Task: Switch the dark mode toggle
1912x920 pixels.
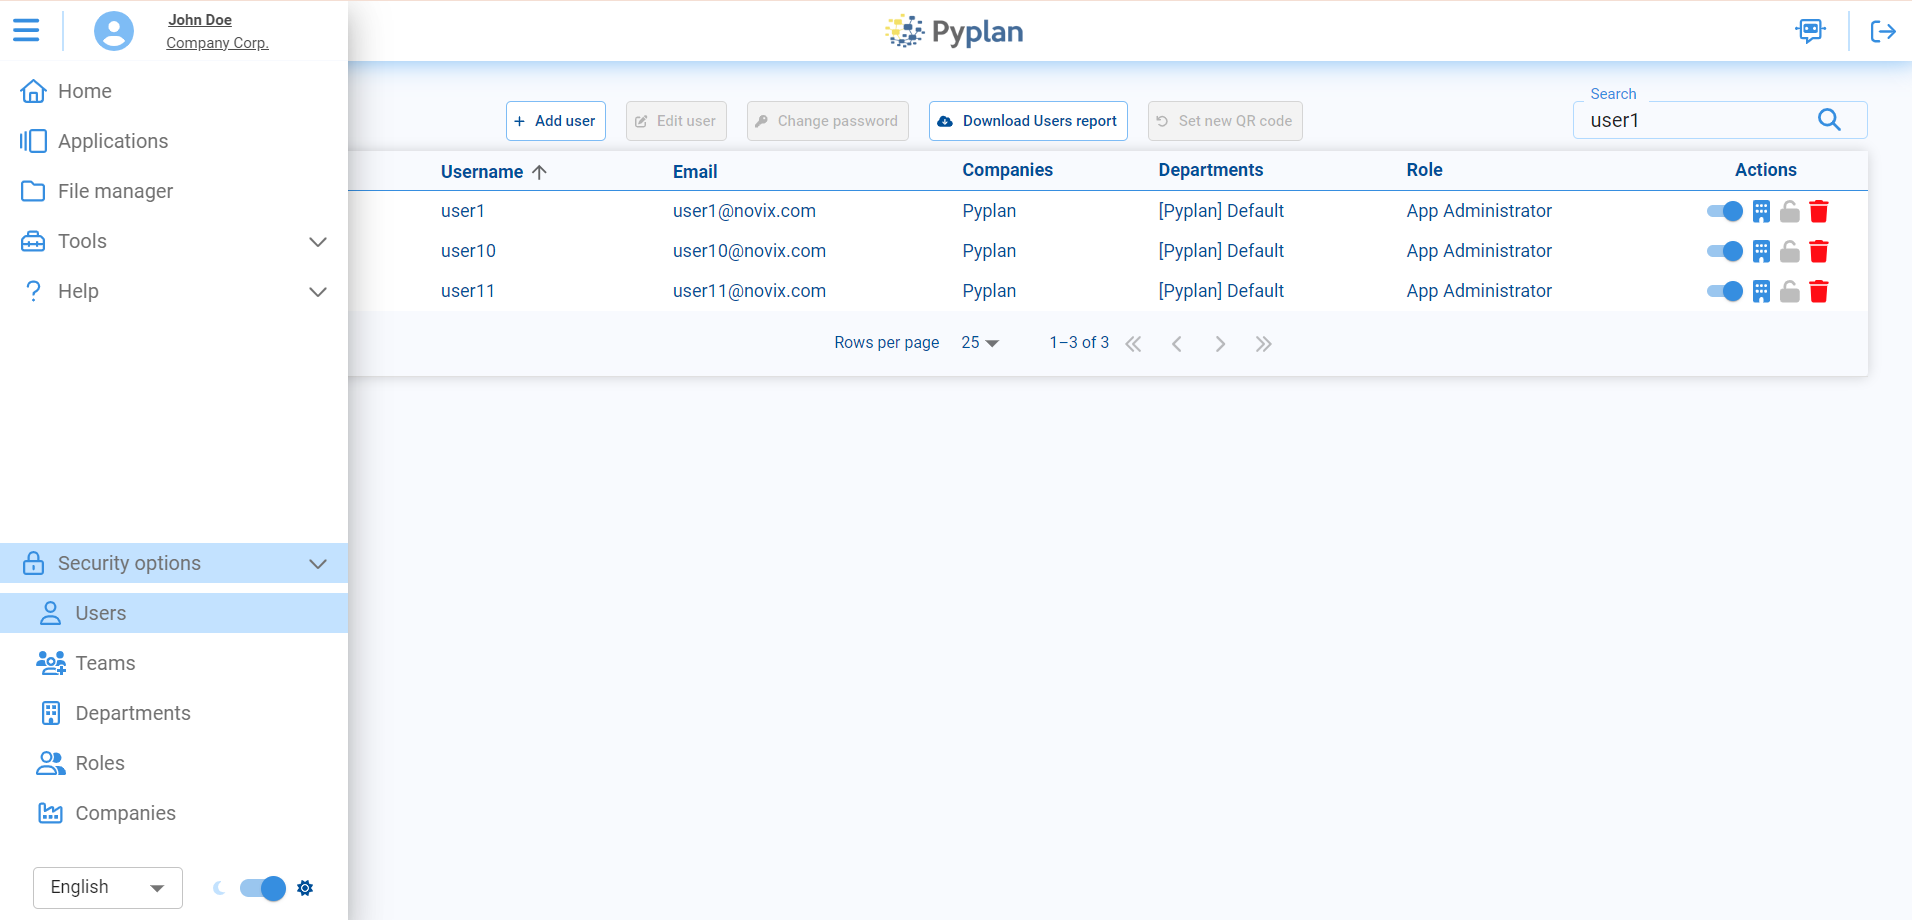Action: 263,888
